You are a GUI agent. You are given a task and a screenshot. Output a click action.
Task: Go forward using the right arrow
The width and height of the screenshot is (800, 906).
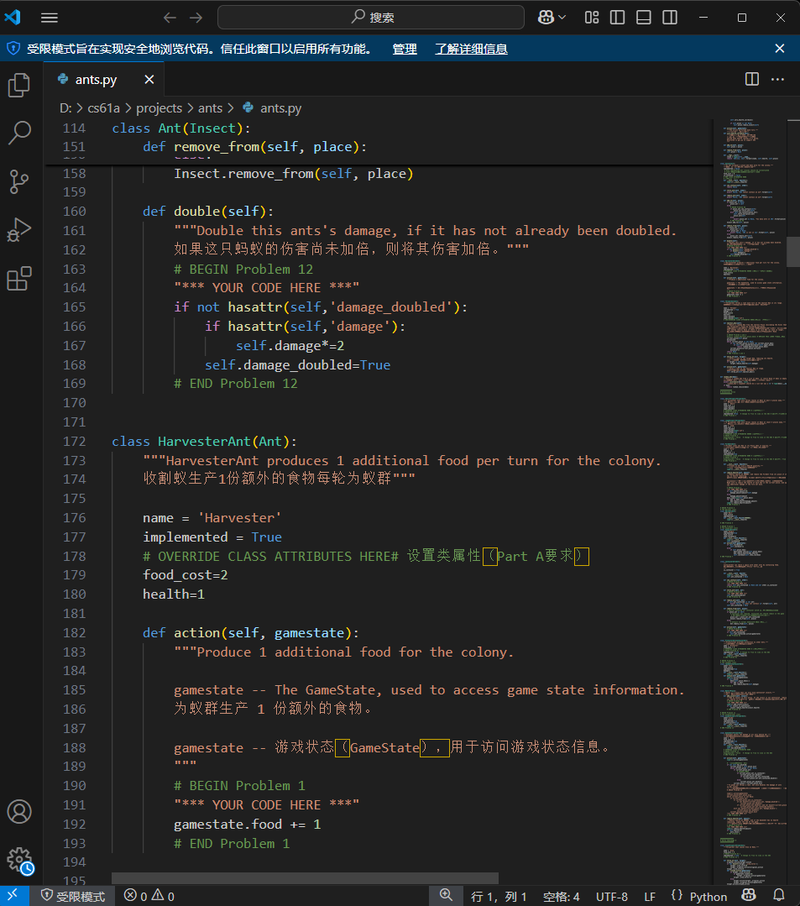click(196, 18)
